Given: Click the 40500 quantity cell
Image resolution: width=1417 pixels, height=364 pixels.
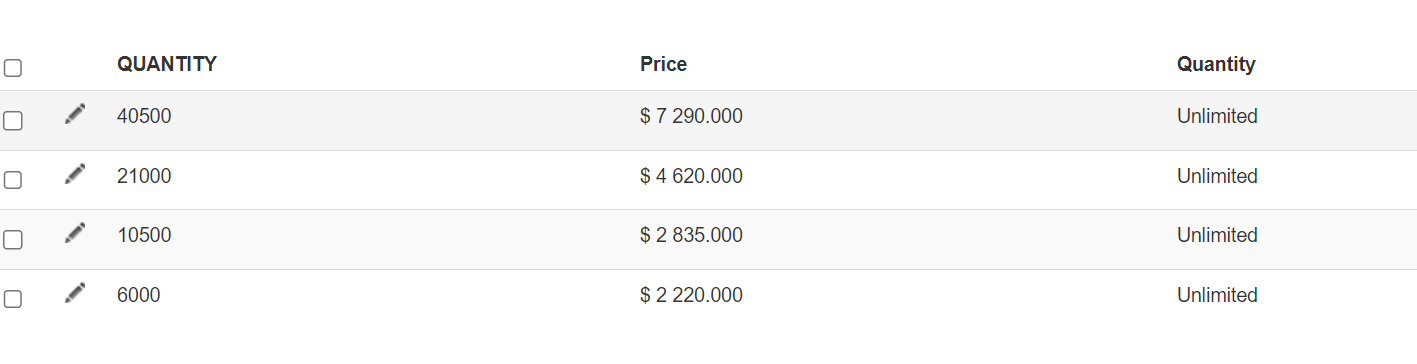Looking at the screenshot, I should tap(144, 116).
